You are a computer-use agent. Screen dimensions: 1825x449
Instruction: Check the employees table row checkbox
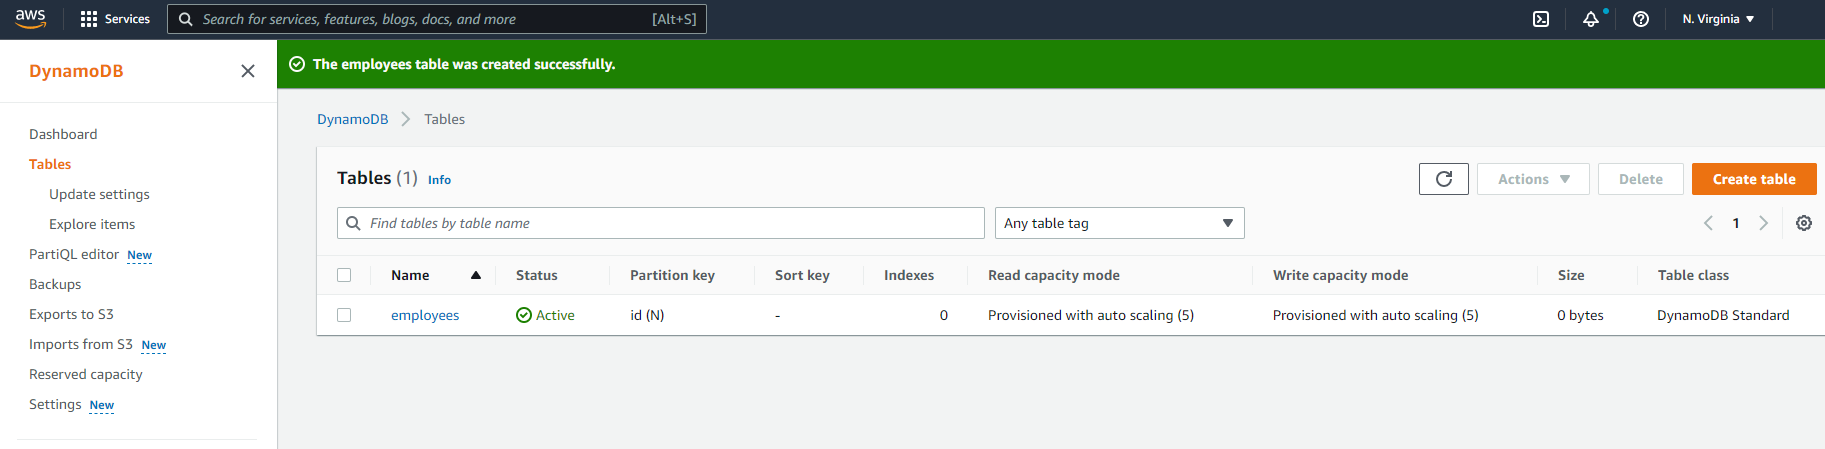pos(344,315)
